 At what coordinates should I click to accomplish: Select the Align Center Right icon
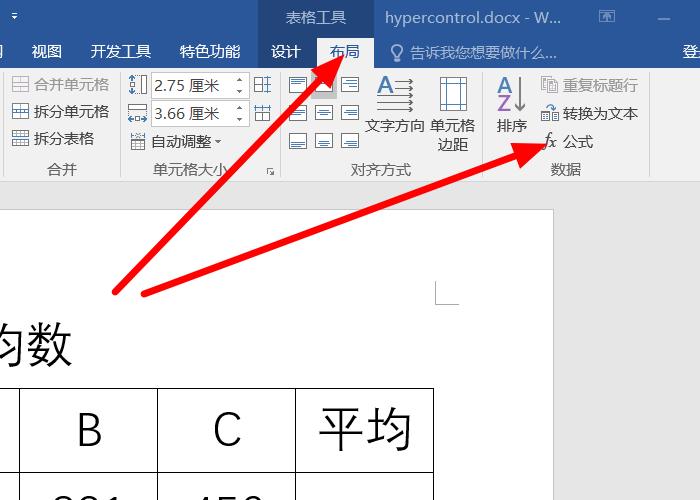tap(350, 112)
